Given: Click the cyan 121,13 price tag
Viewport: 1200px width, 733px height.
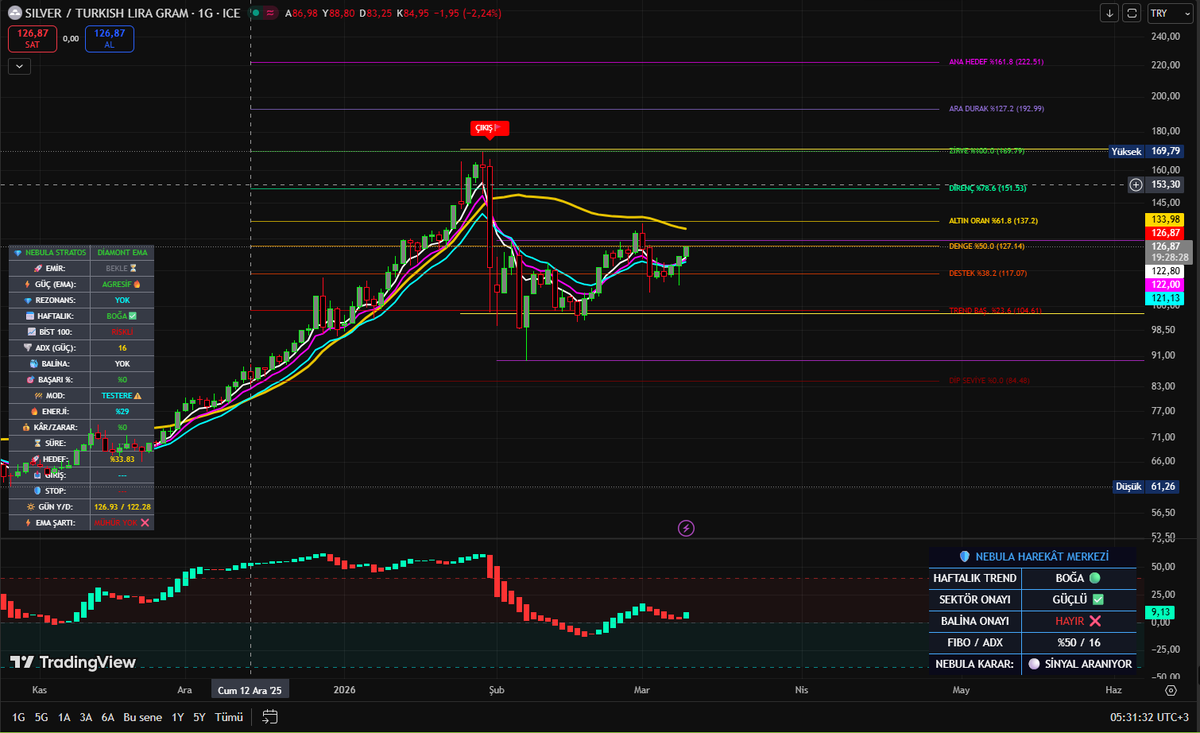Looking at the screenshot, I should click(1166, 298).
